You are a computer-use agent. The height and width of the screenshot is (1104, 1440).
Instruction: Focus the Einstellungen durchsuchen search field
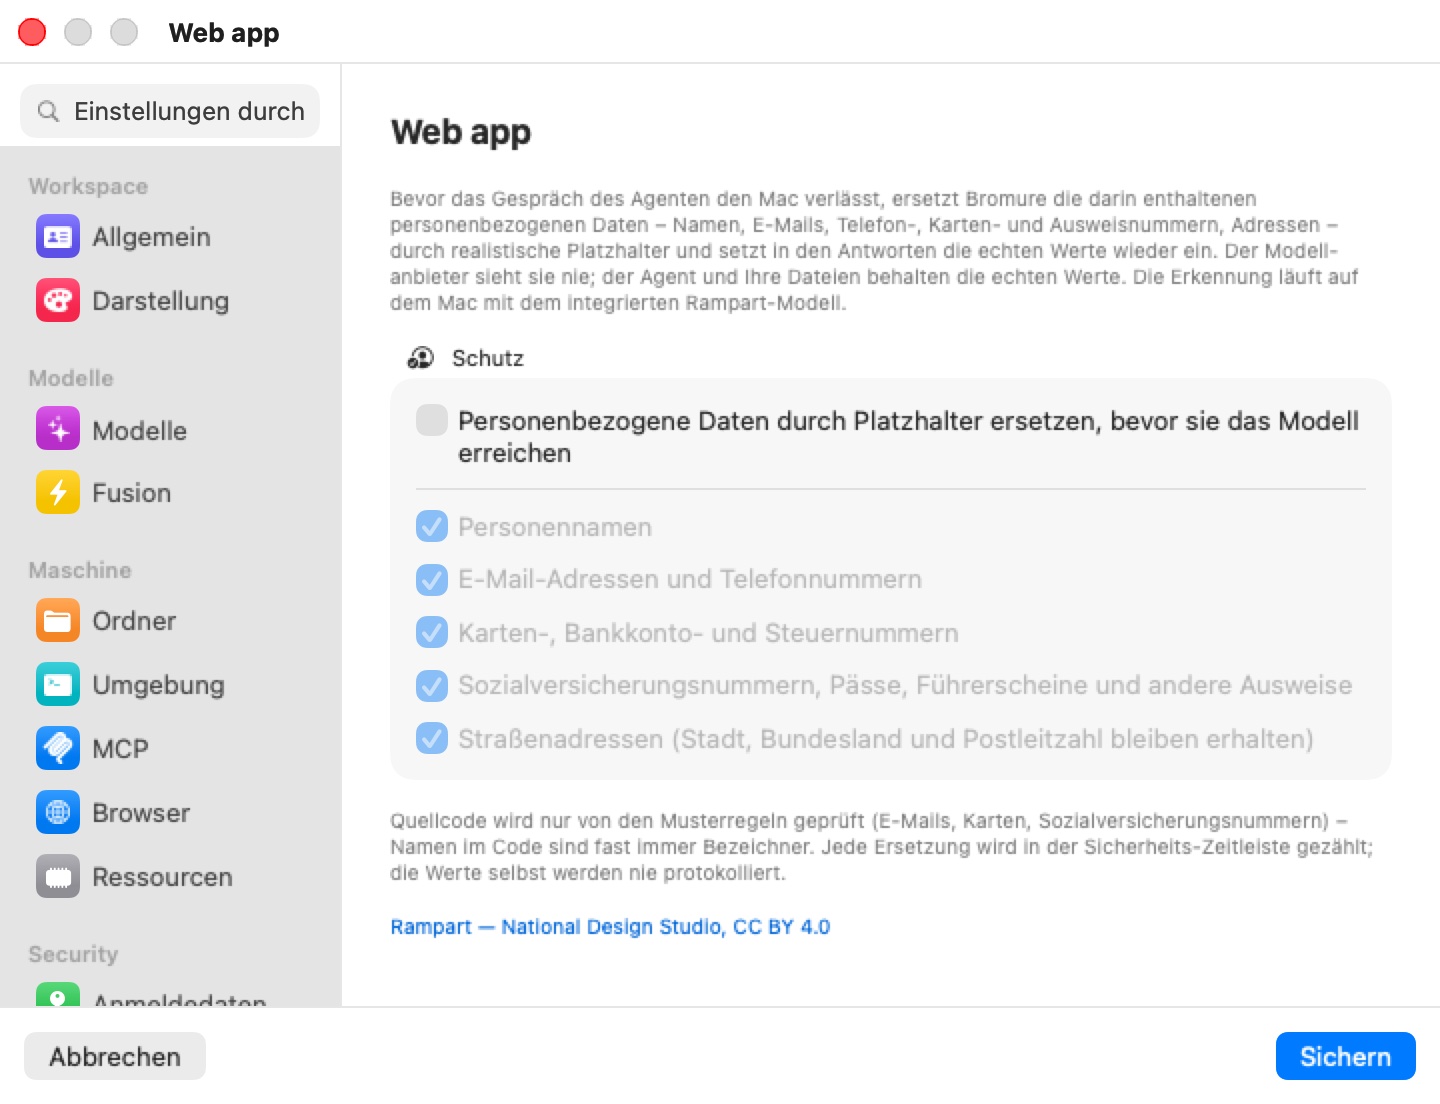(170, 111)
